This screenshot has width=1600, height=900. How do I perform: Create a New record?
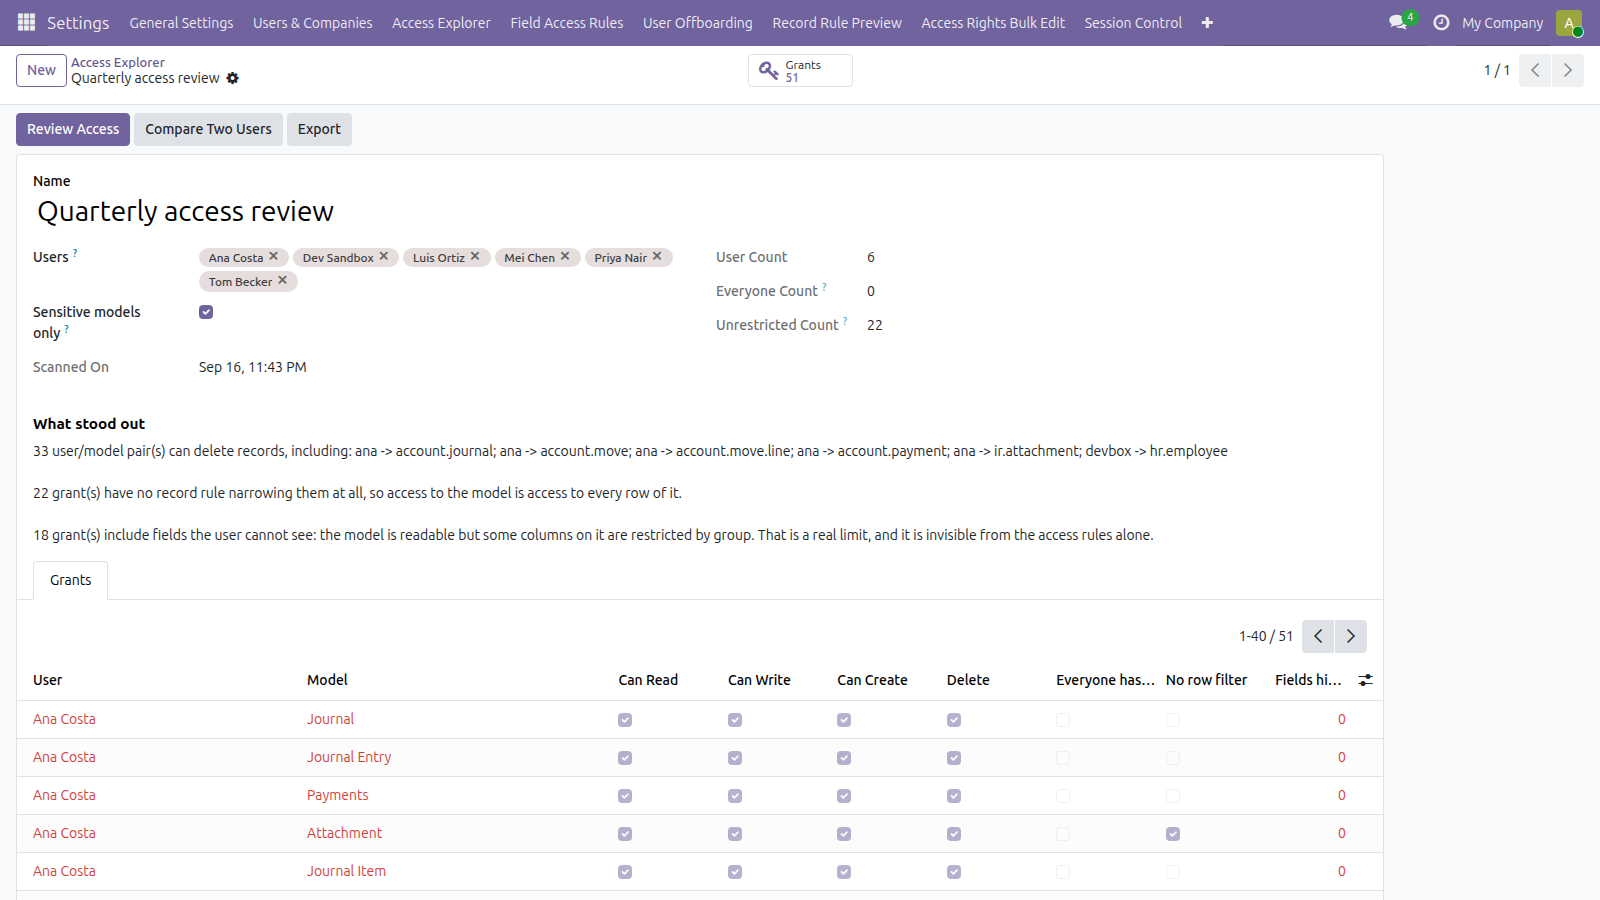tap(41, 70)
